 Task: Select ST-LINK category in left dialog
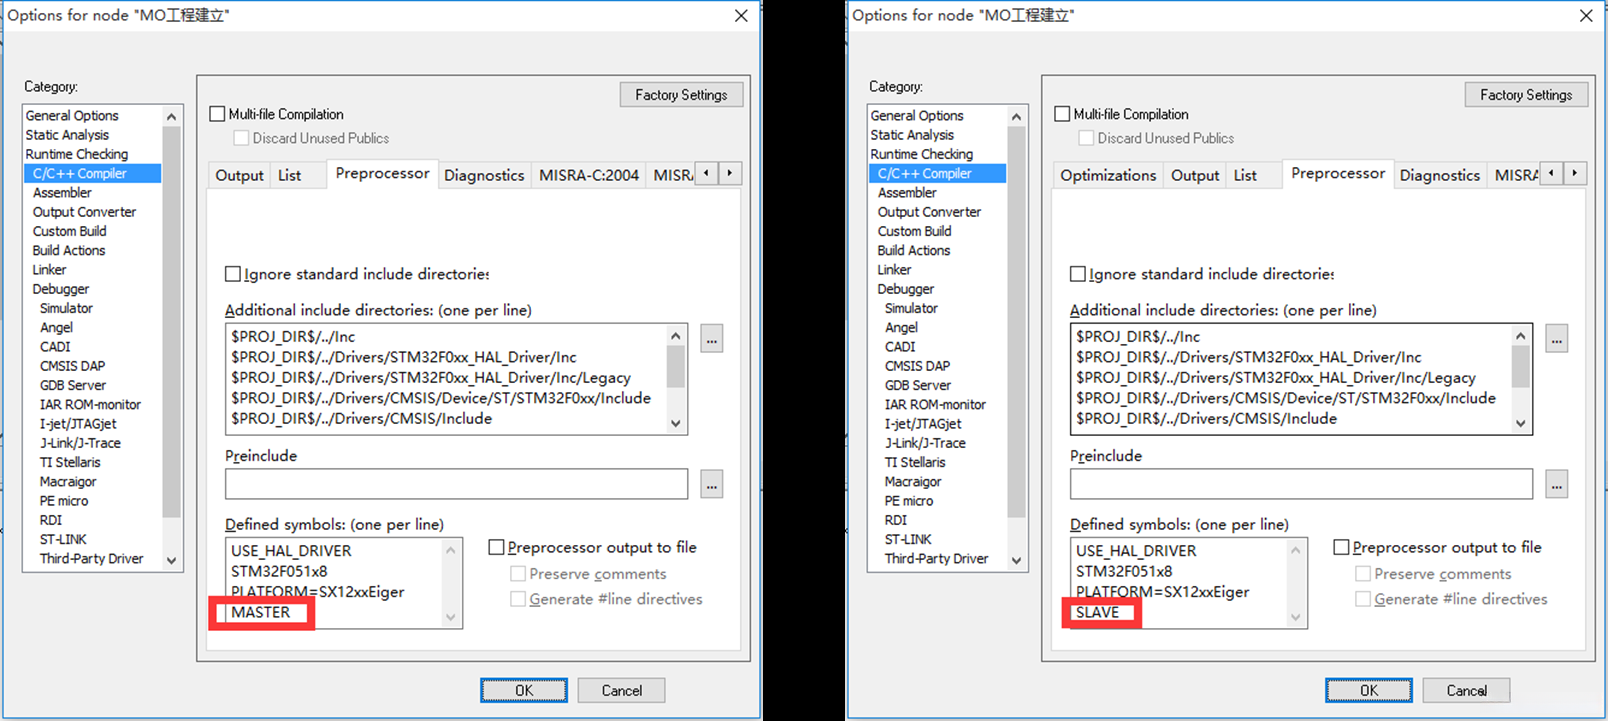(x=63, y=539)
